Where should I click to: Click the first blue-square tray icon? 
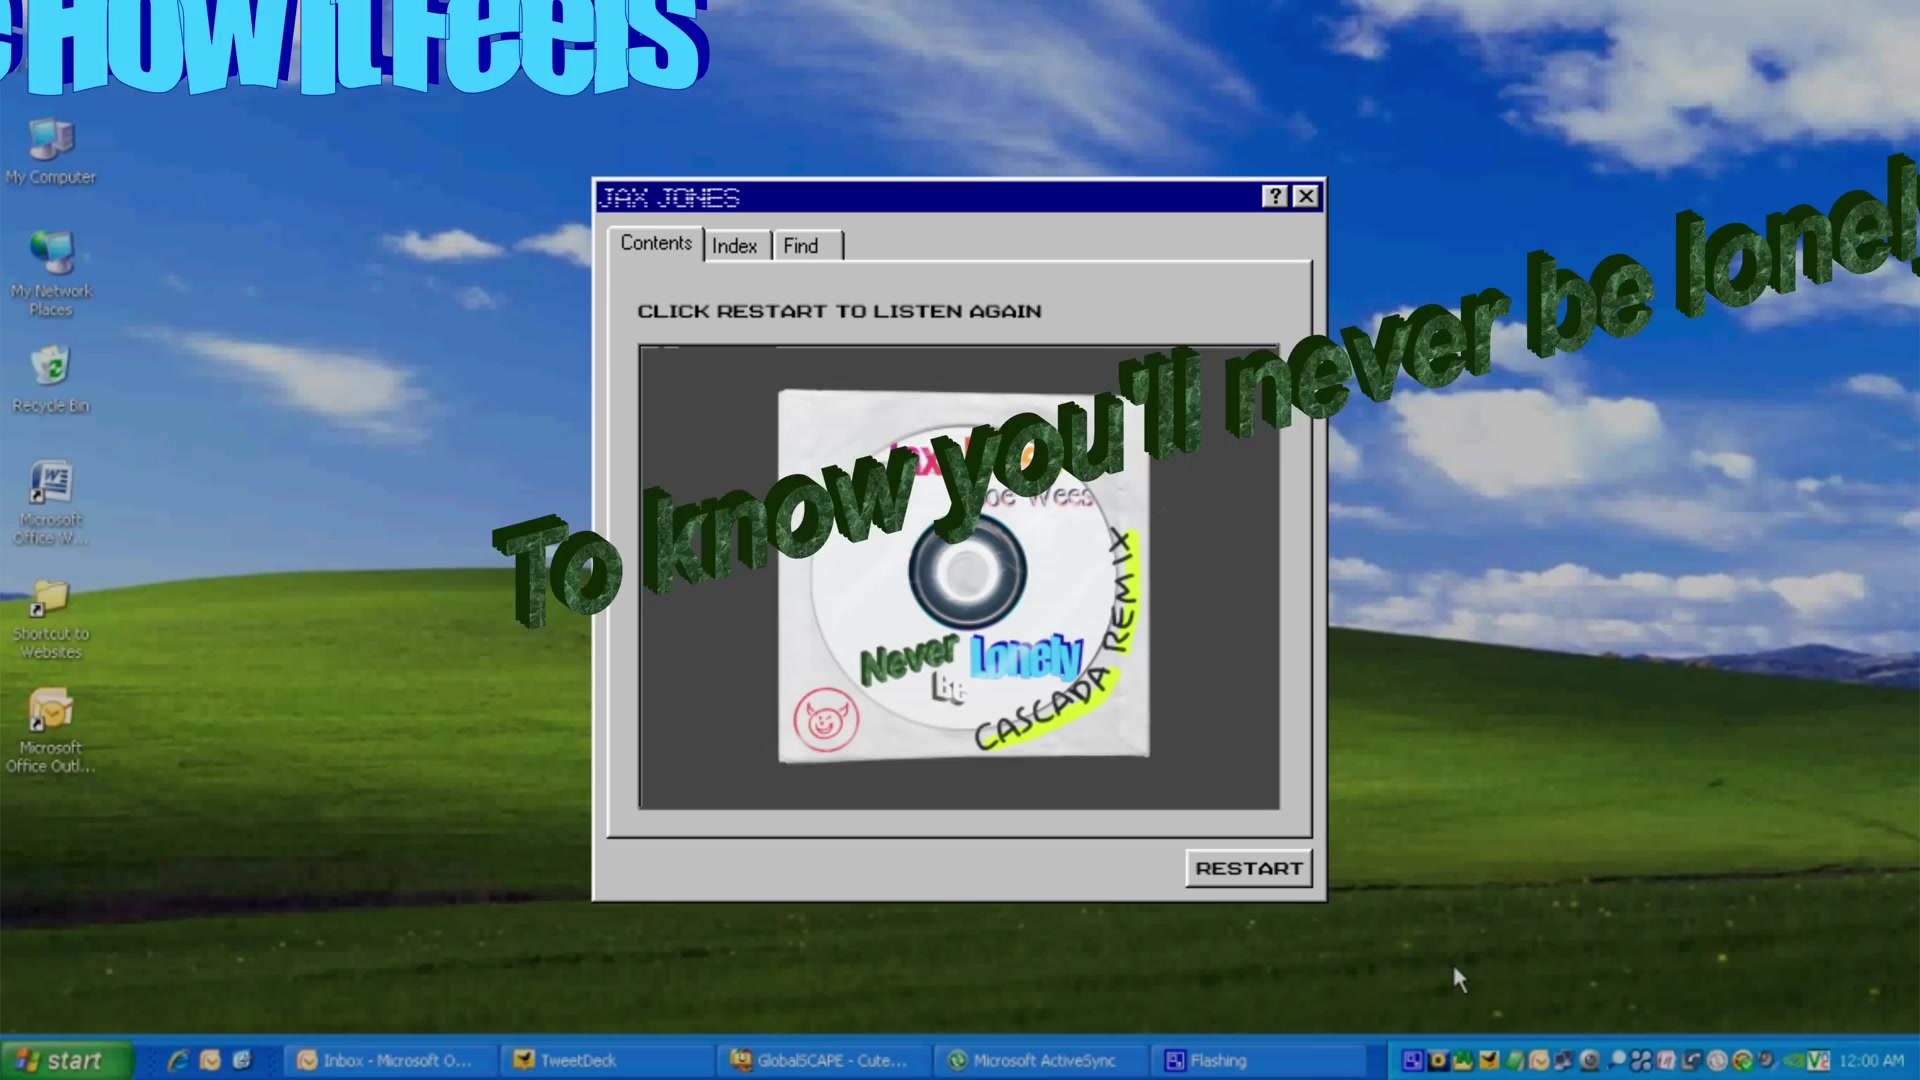point(1413,1060)
